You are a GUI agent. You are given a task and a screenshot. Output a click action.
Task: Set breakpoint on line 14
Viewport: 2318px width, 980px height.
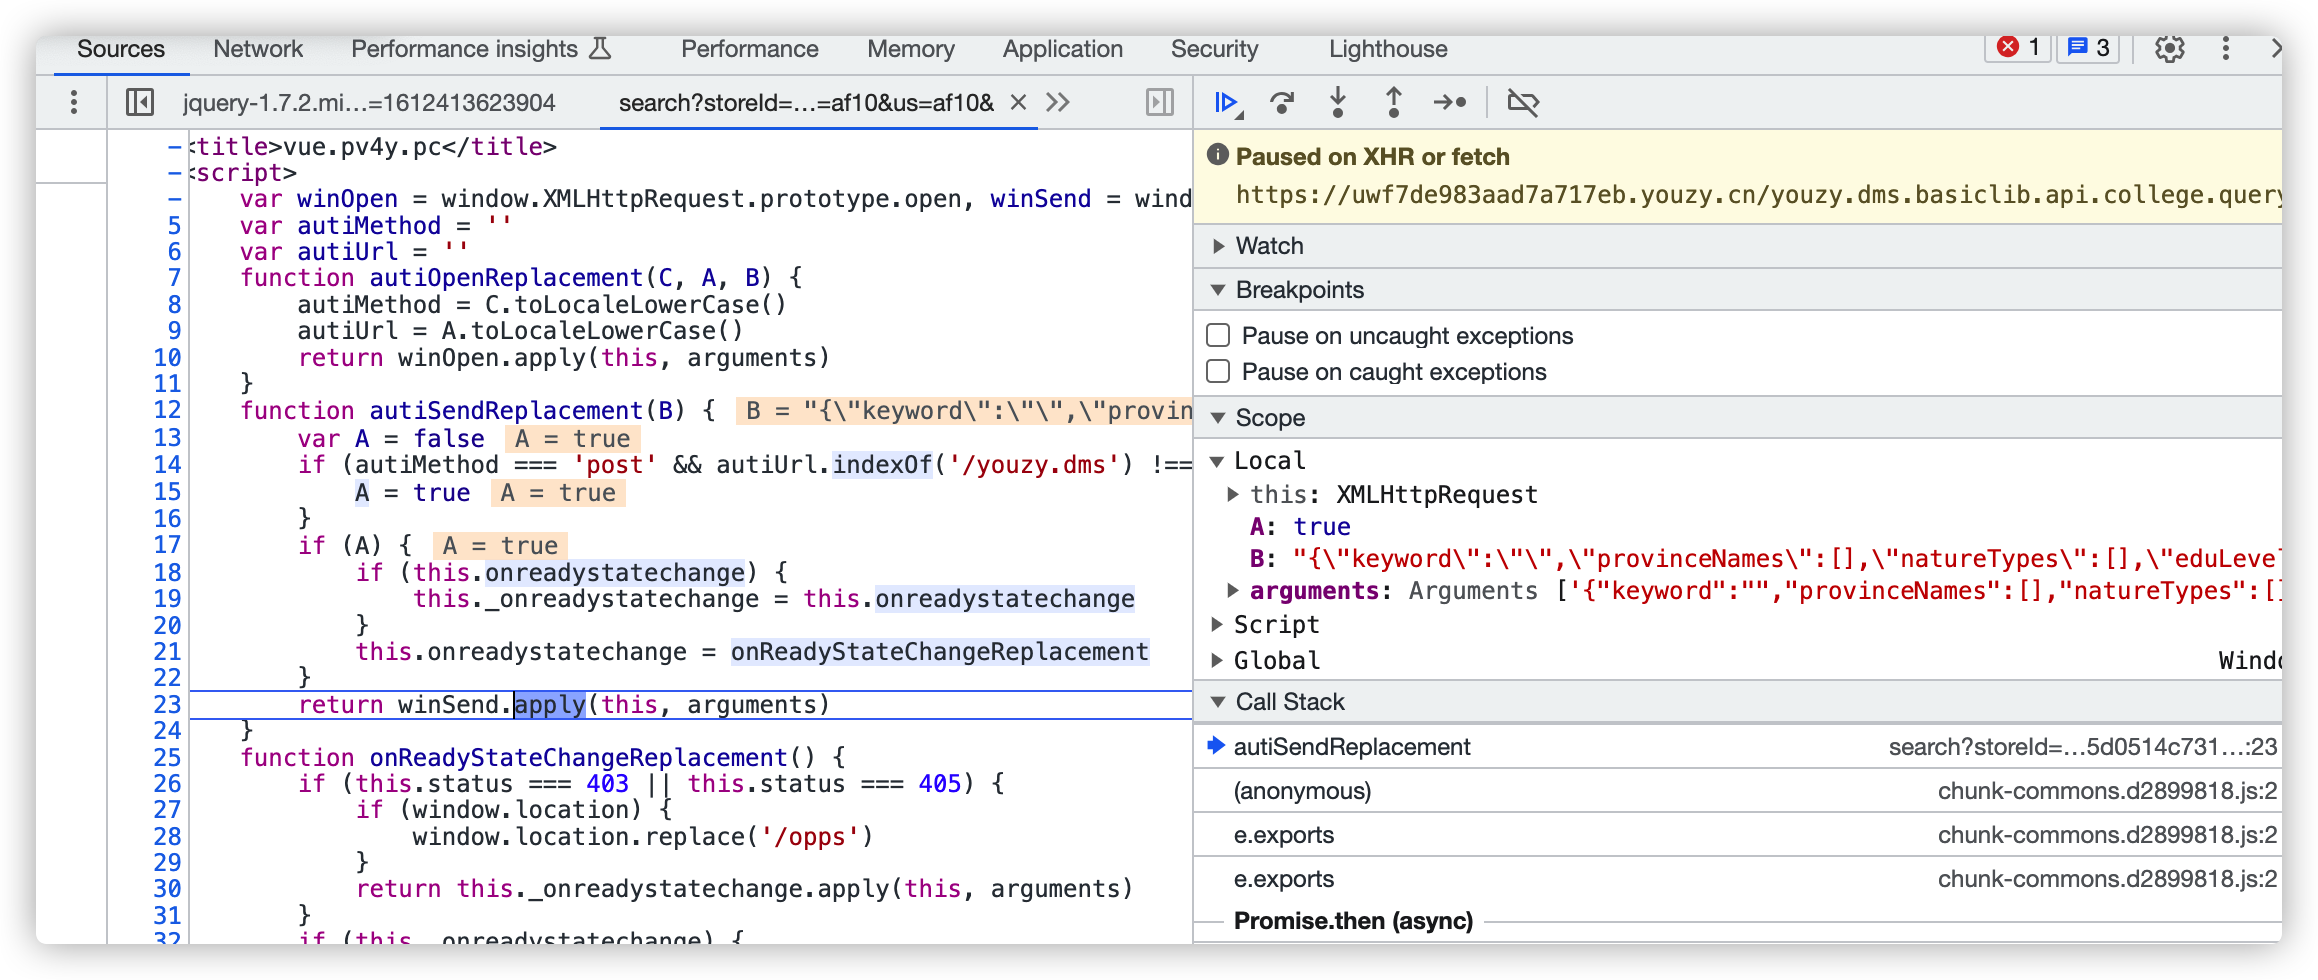pyautogui.click(x=167, y=465)
